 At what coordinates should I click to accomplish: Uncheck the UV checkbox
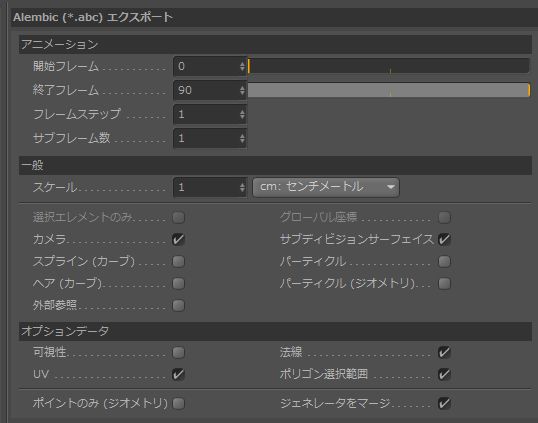[x=178, y=374]
